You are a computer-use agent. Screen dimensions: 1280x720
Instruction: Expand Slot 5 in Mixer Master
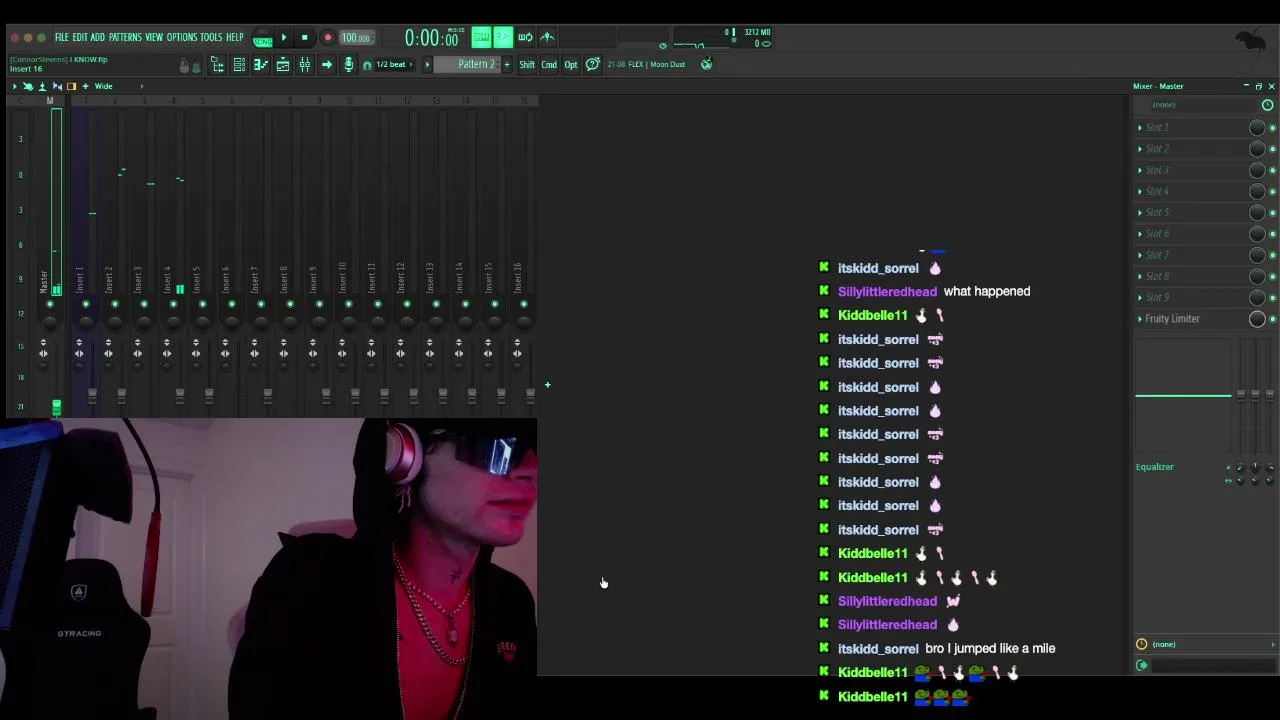point(1140,212)
